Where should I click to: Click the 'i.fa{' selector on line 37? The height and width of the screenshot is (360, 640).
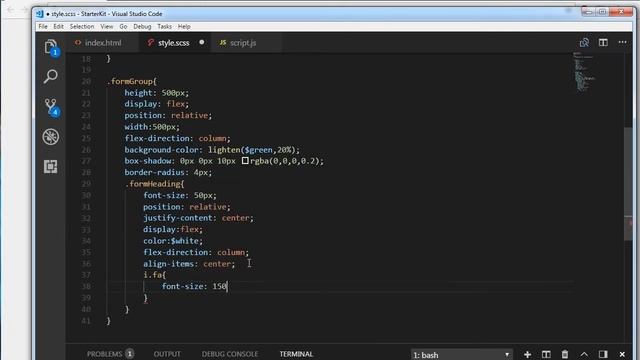154,275
